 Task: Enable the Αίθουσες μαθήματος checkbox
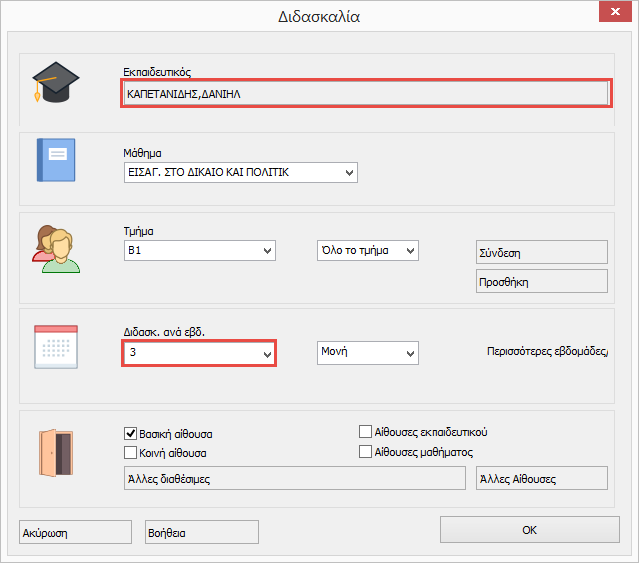click(366, 452)
